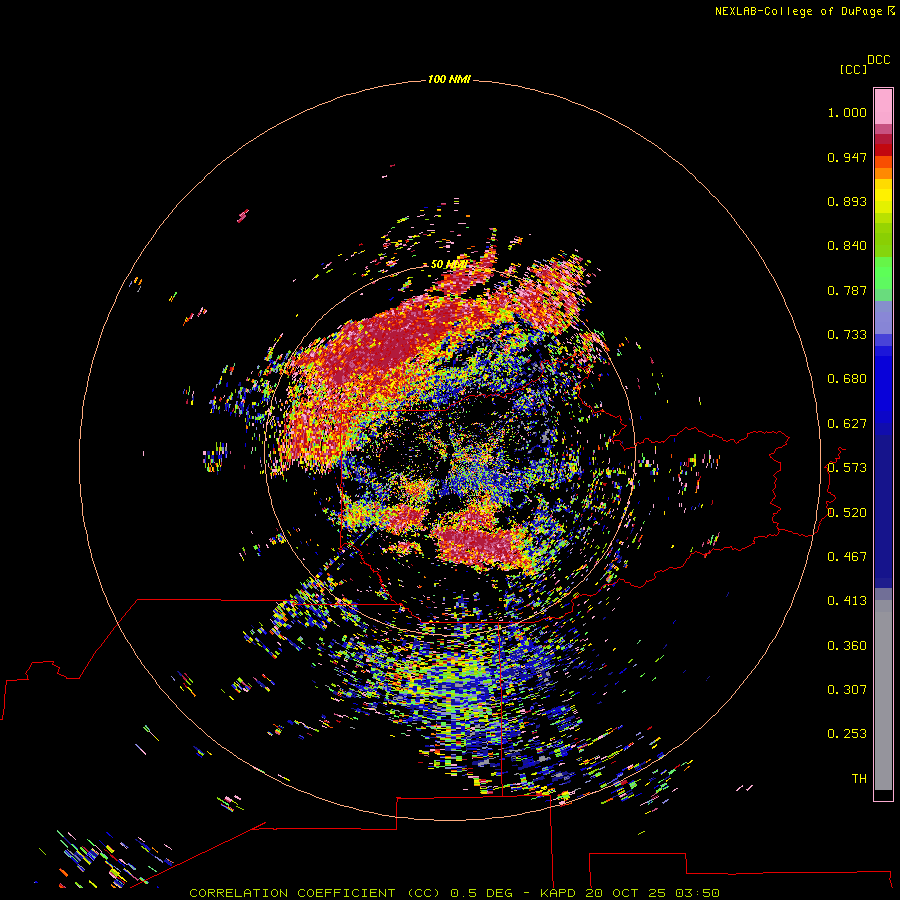Click the DCC legend label
Image resolution: width=900 pixels, height=900 pixels.
pyautogui.click(x=879, y=60)
